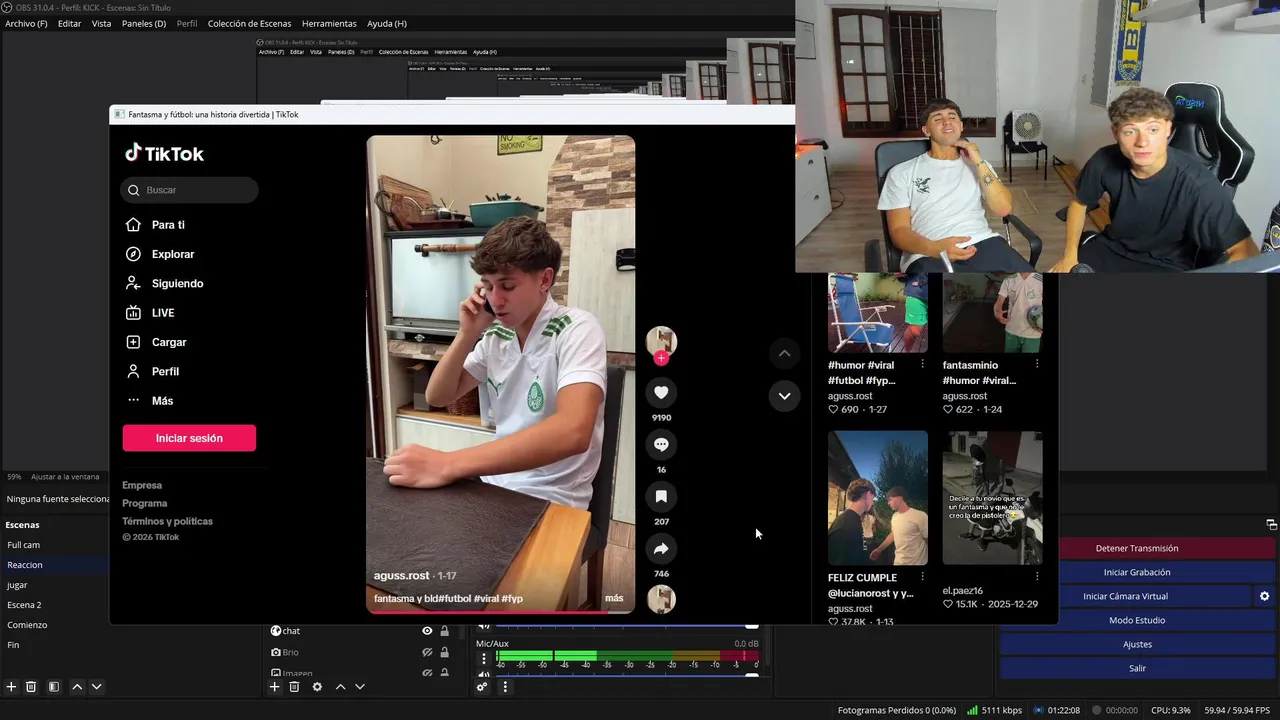The height and width of the screenshot is (720, 1280).
Task: Open options menu for FELIZ CUMPLE video
Action: [x=922, y=576]
